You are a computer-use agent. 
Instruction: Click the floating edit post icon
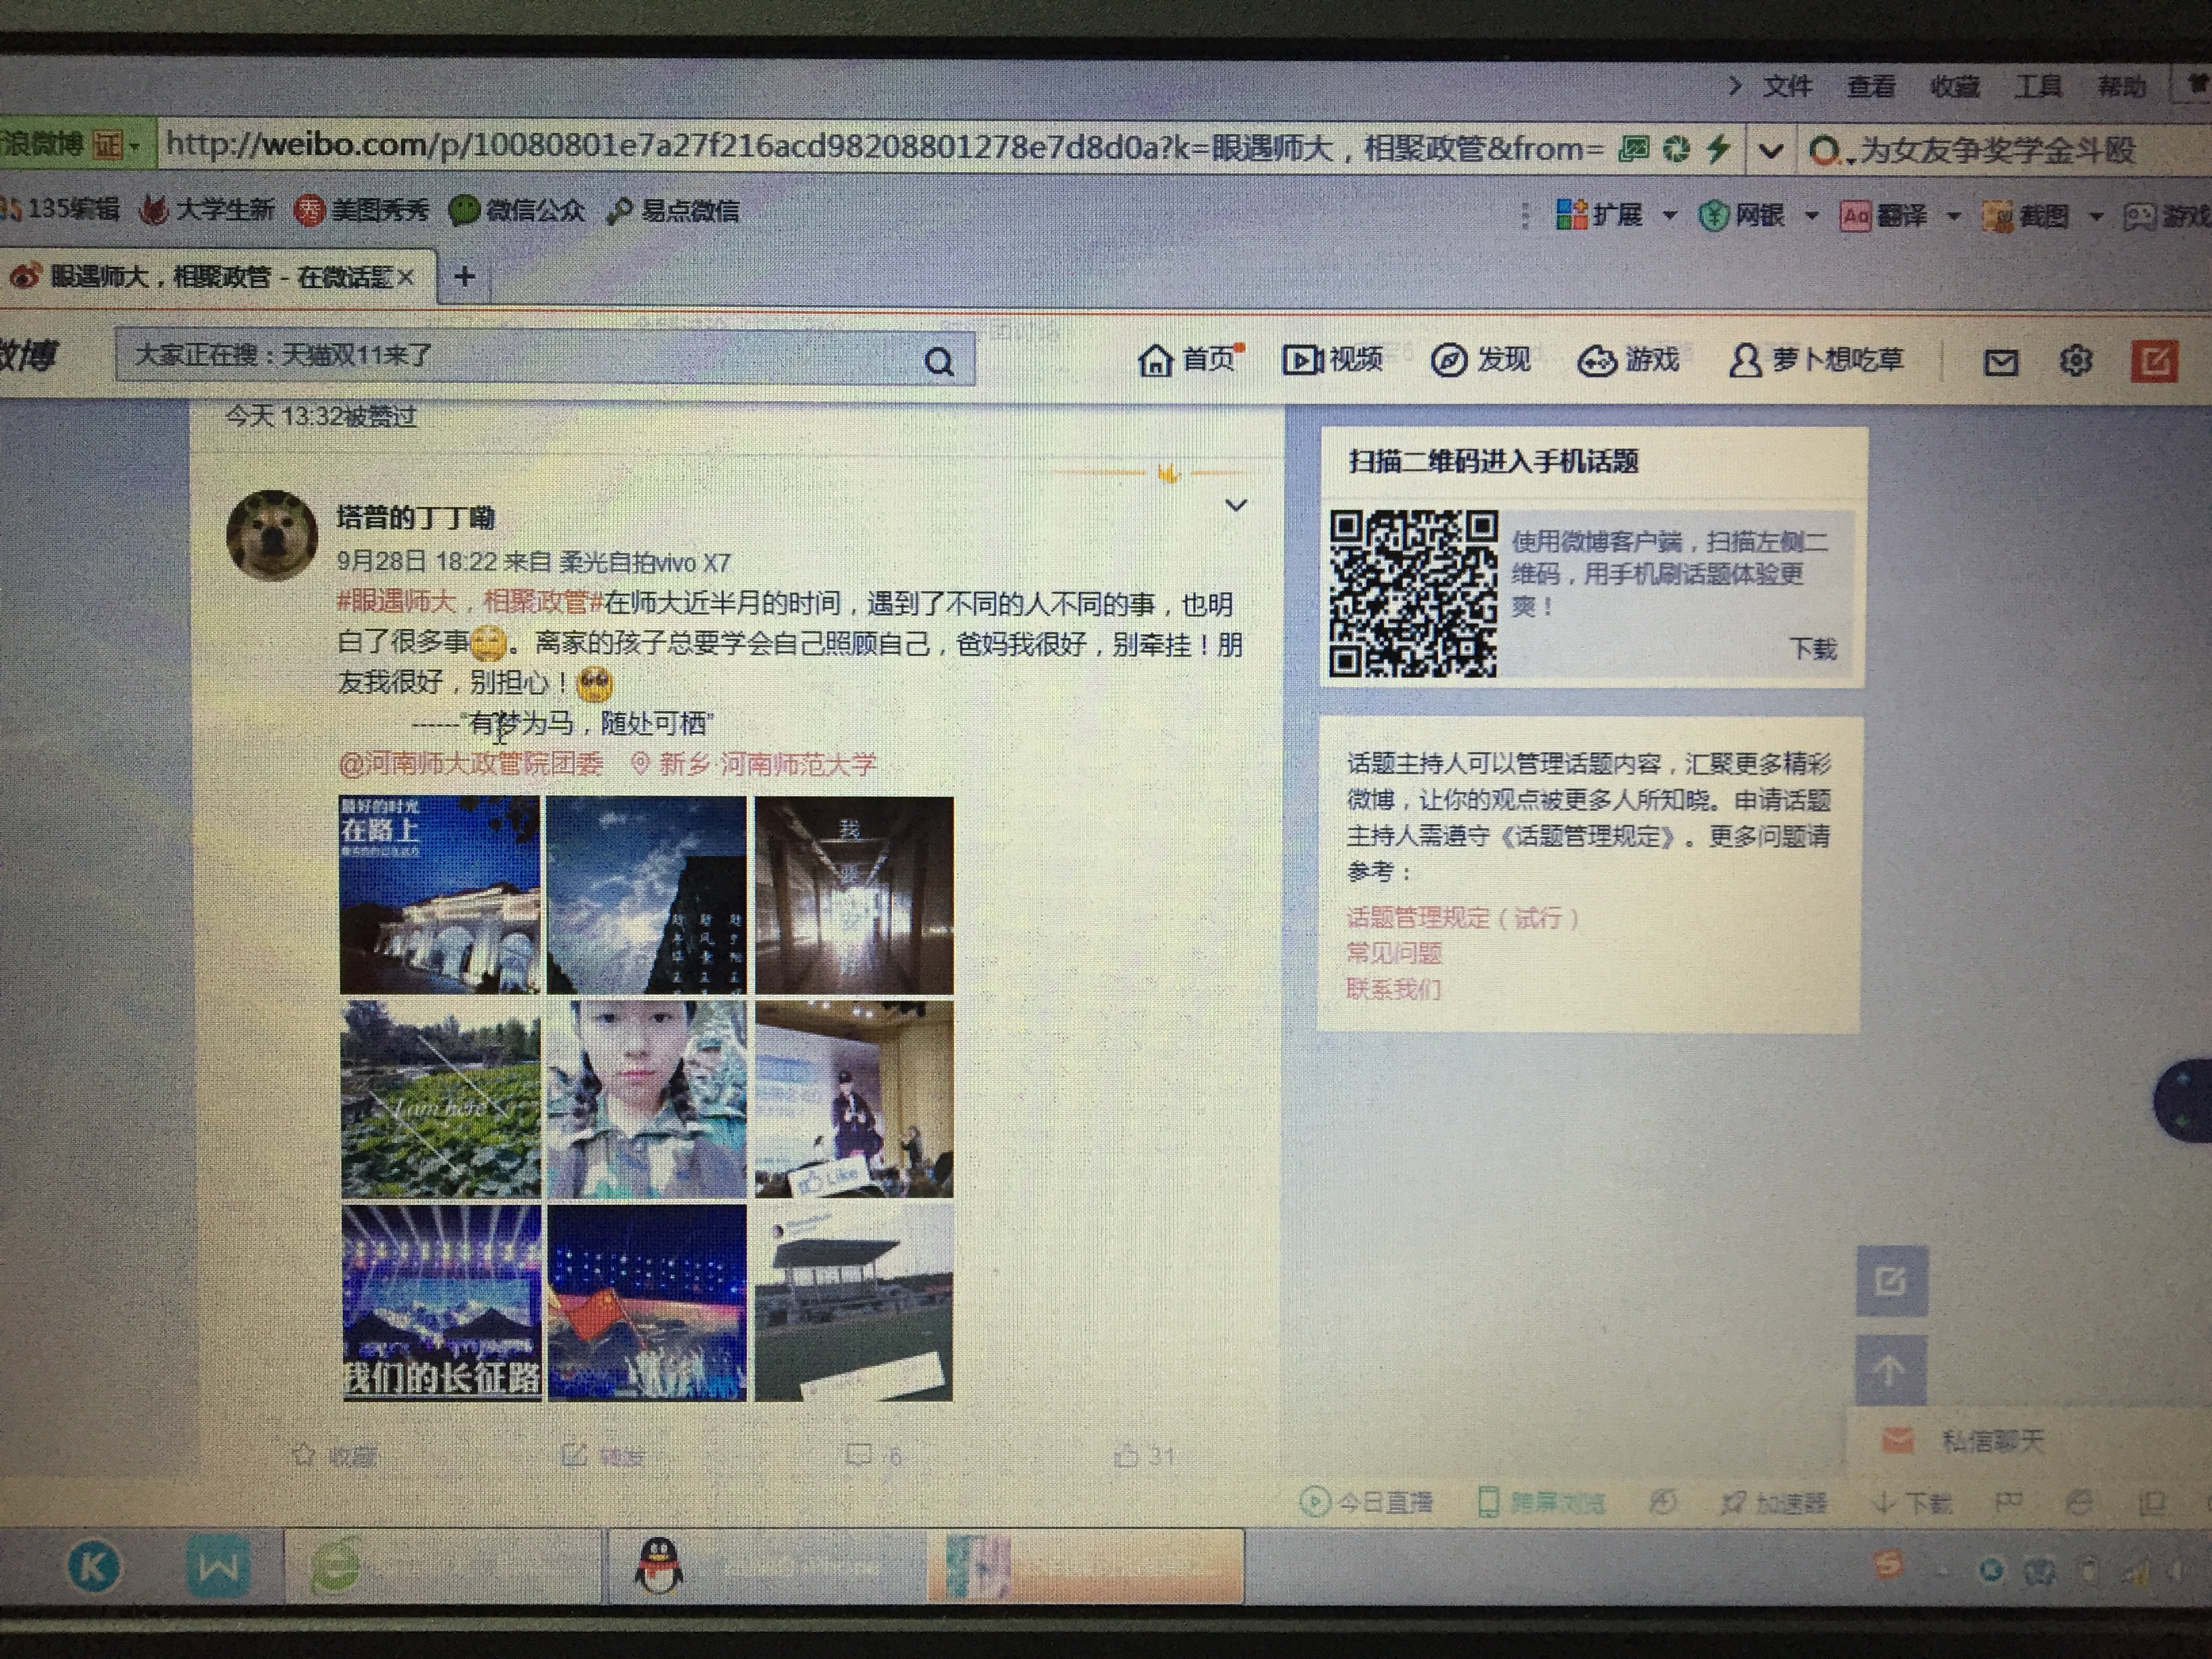(x=1891, y=1281)
